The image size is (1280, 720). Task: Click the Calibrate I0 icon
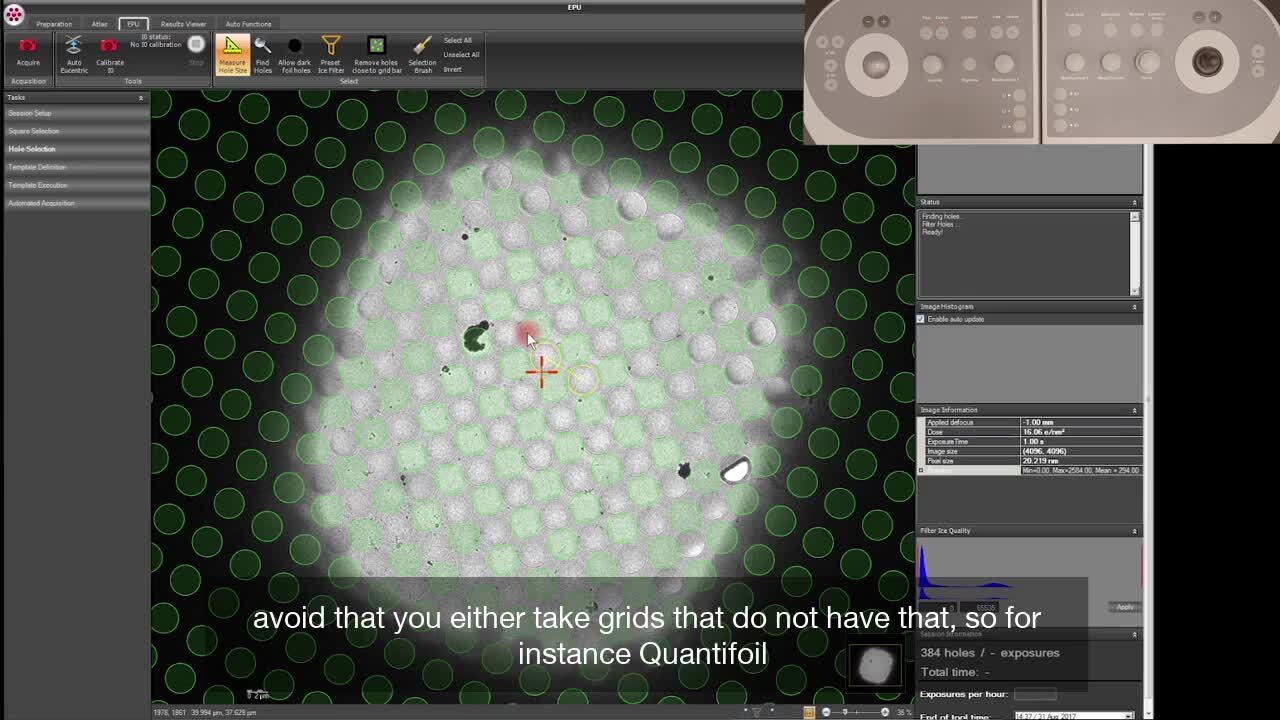(x=109, y=48)
